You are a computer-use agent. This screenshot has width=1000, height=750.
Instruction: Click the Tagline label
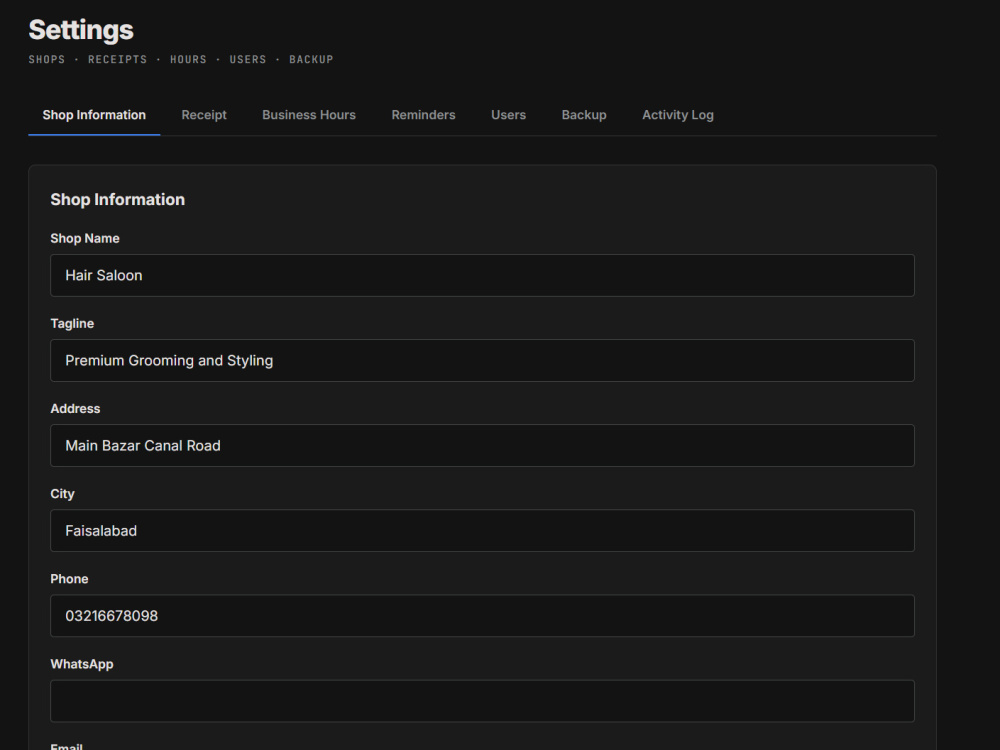(x=72, y=323)
